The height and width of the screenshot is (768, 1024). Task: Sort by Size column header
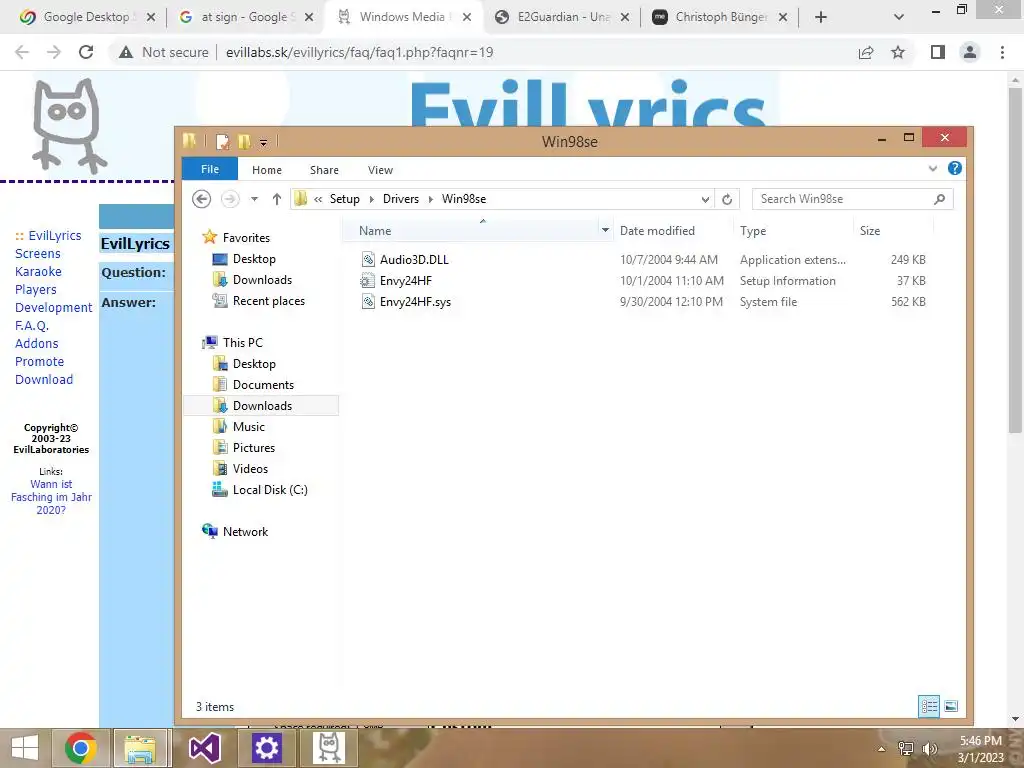click(870, 231)
